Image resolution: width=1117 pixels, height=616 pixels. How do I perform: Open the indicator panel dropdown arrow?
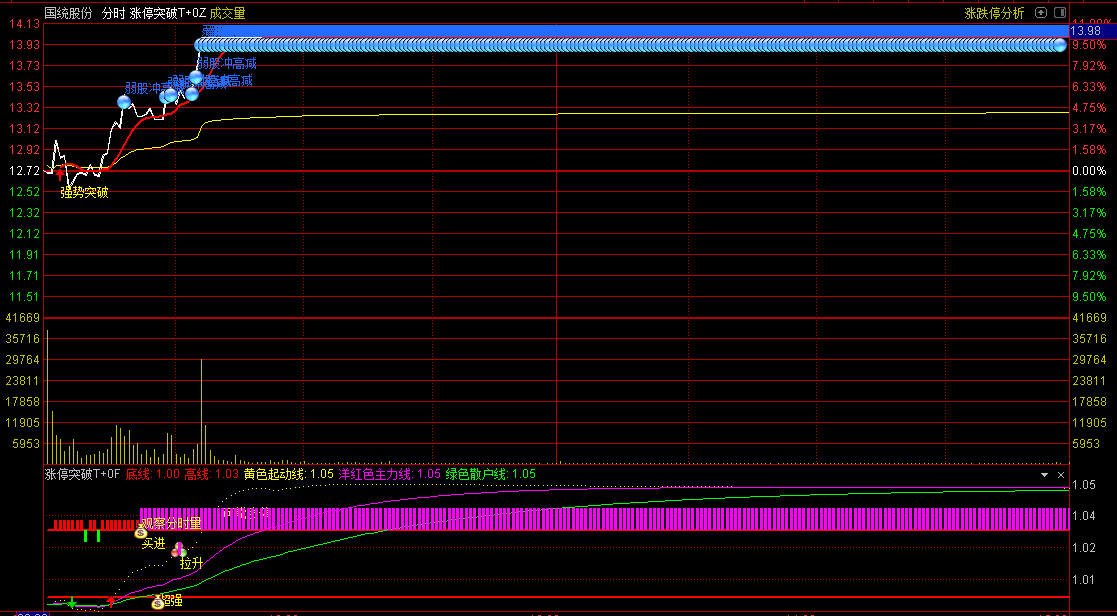1045,475
